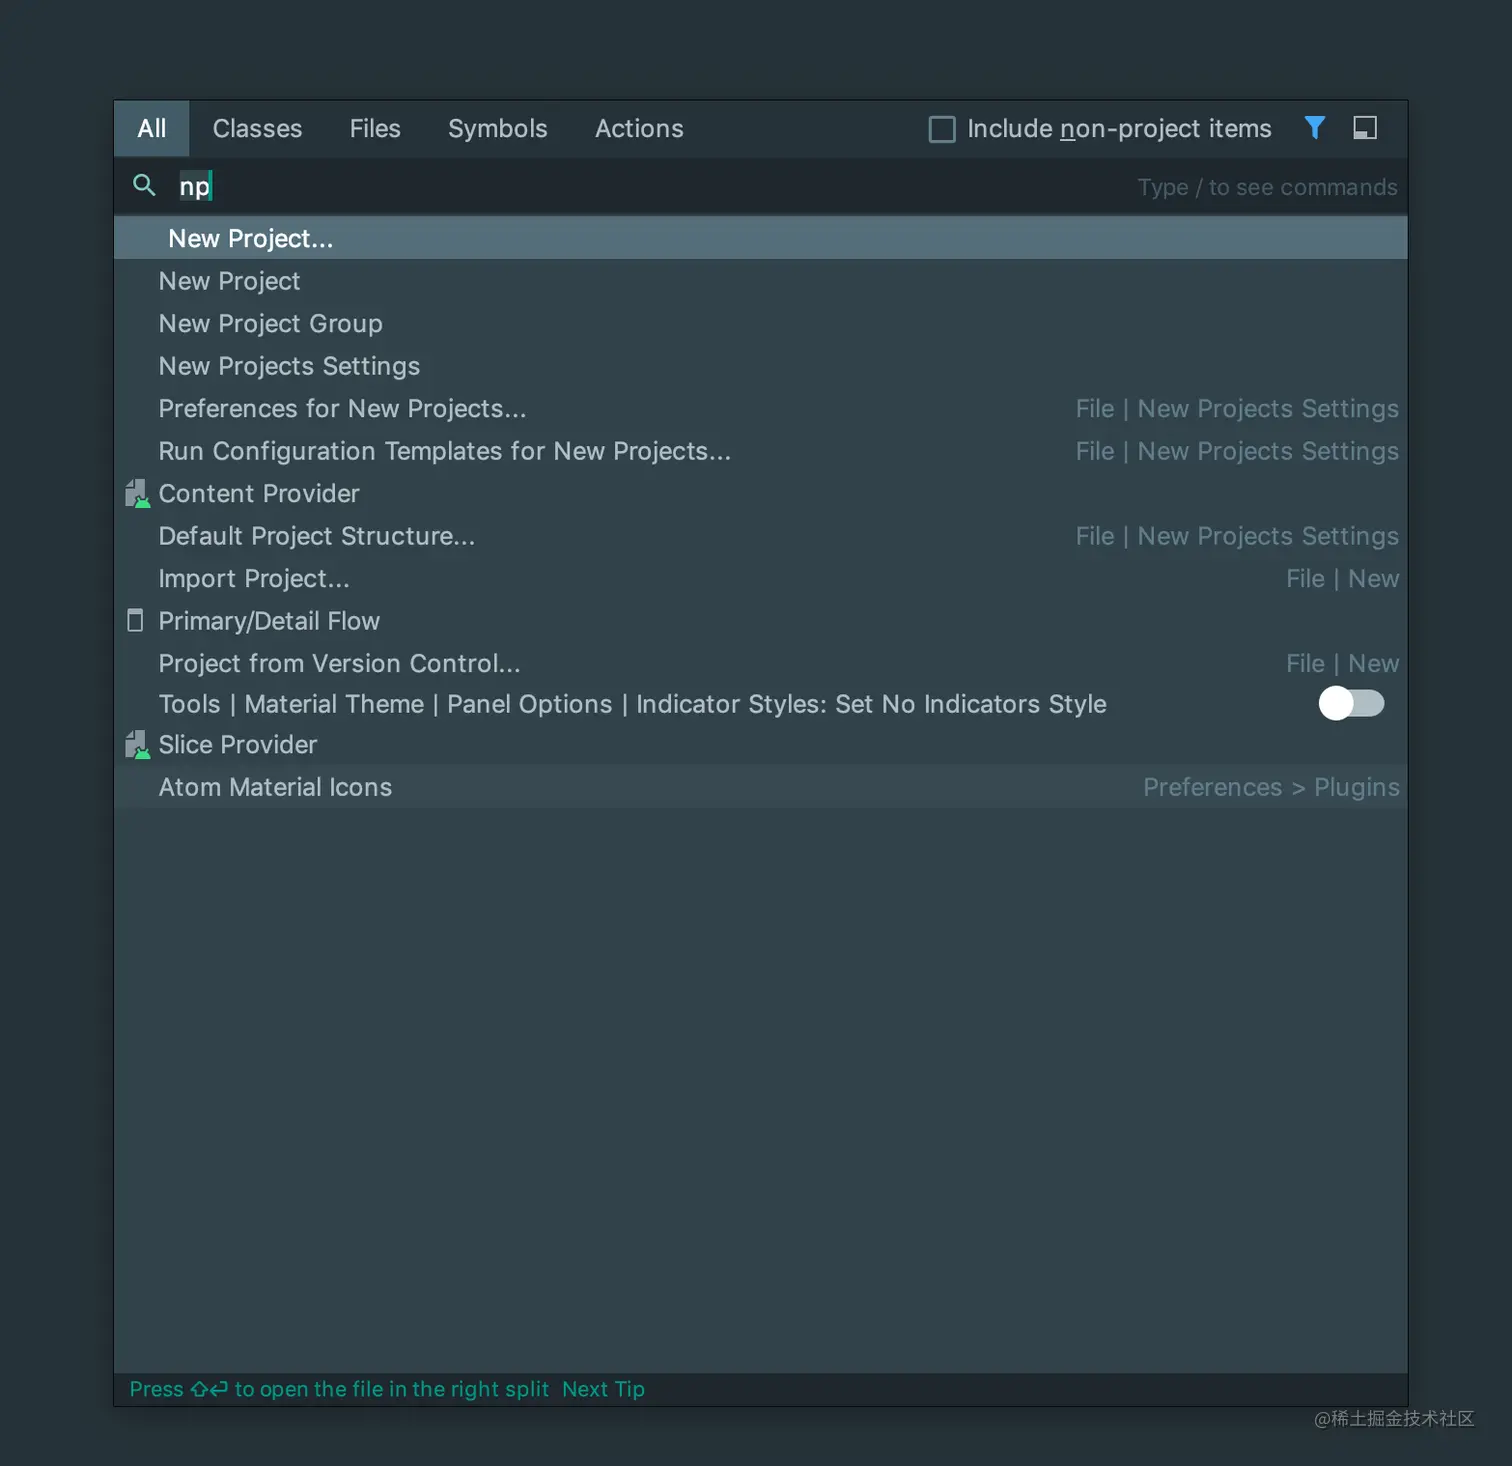Open 'Atom Material Icons' plugin result
The height and width of the screenshot is (1466, 1512).
point(761,787)
